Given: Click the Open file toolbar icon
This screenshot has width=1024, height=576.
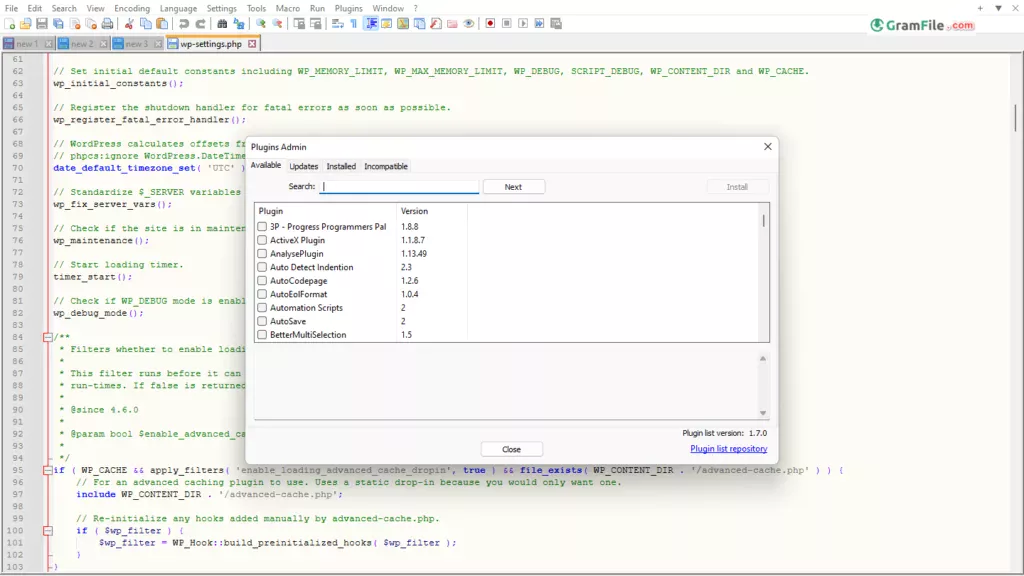Looking at the screenshot, I should pos(25,24).
